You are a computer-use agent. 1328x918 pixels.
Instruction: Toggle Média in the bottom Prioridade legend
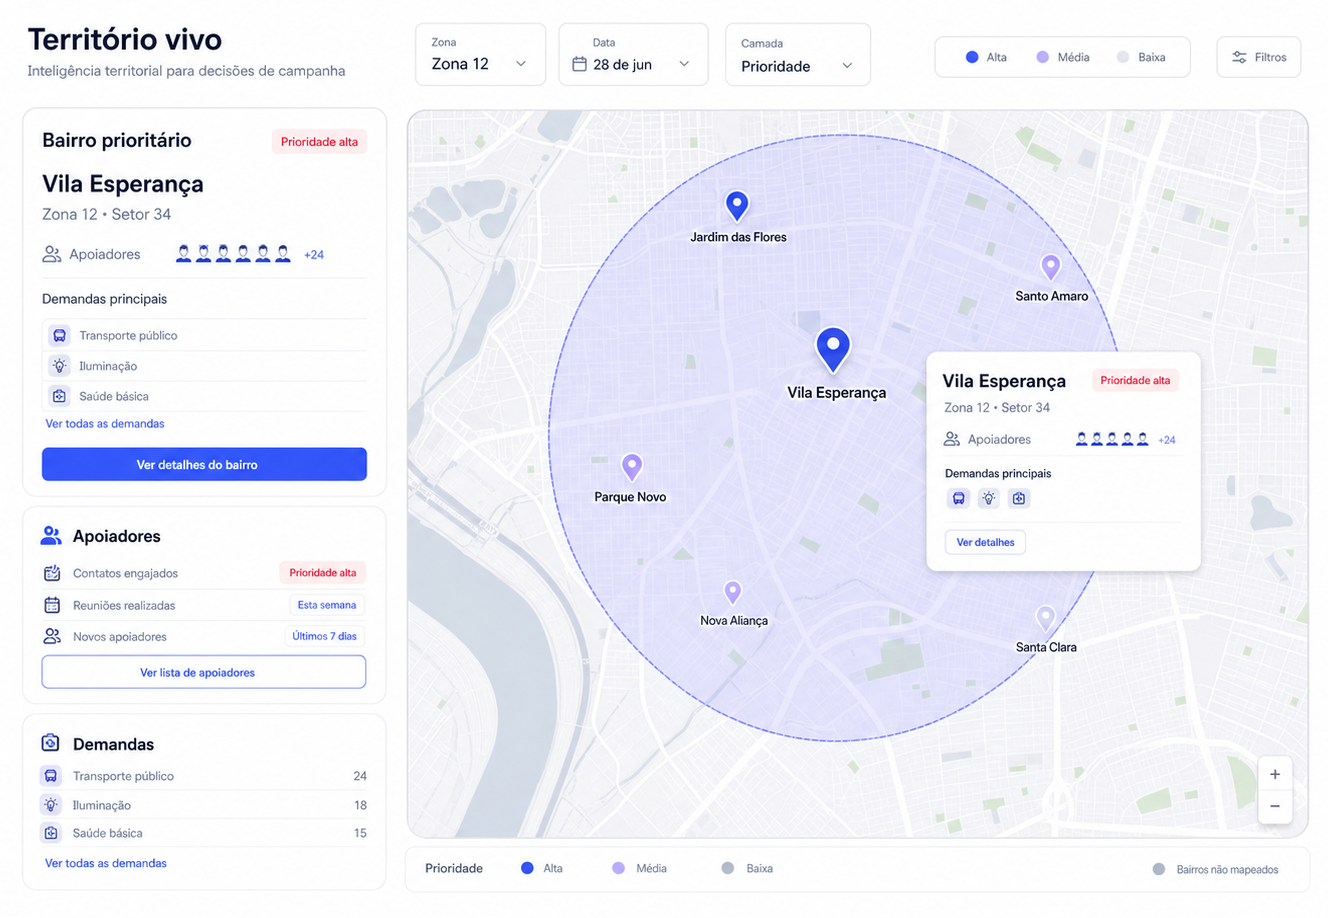[x=639, y=868]
